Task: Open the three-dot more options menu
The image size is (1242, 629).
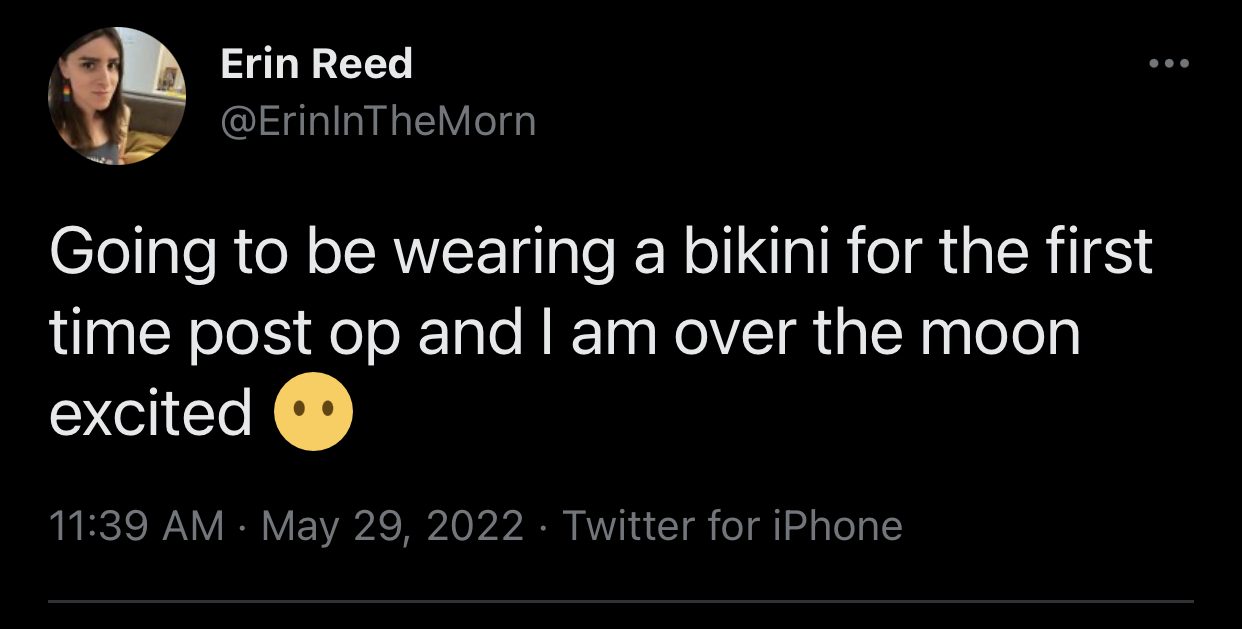Action: coord(1168,63)
